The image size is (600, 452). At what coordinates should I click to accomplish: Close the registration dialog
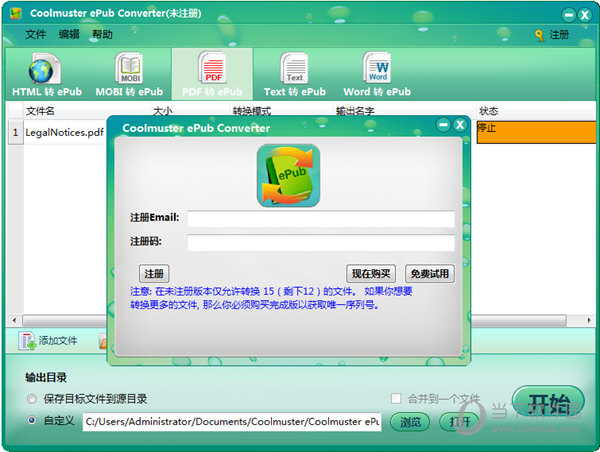pos(460,125)
